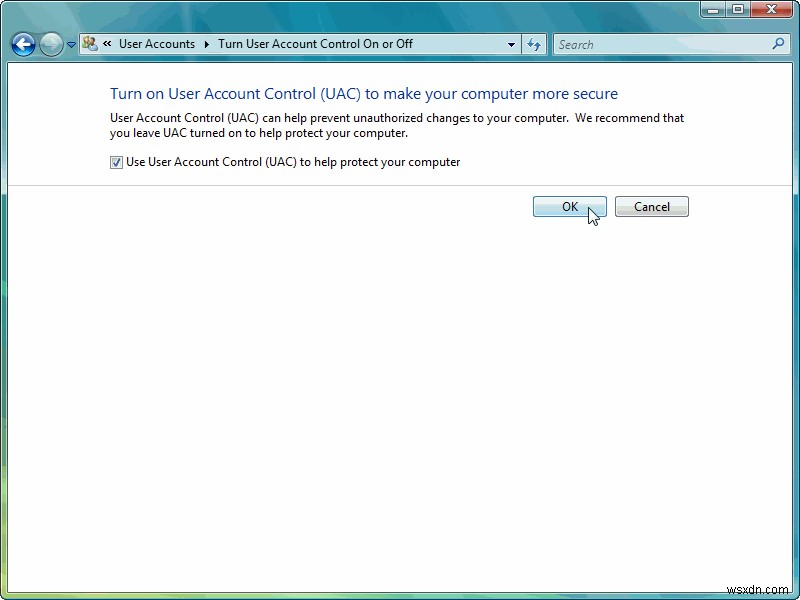Click the double-chevron overflow icon in breadcrumb bar
The width and height of the screenshot is (800, 600).
(106, 44)
